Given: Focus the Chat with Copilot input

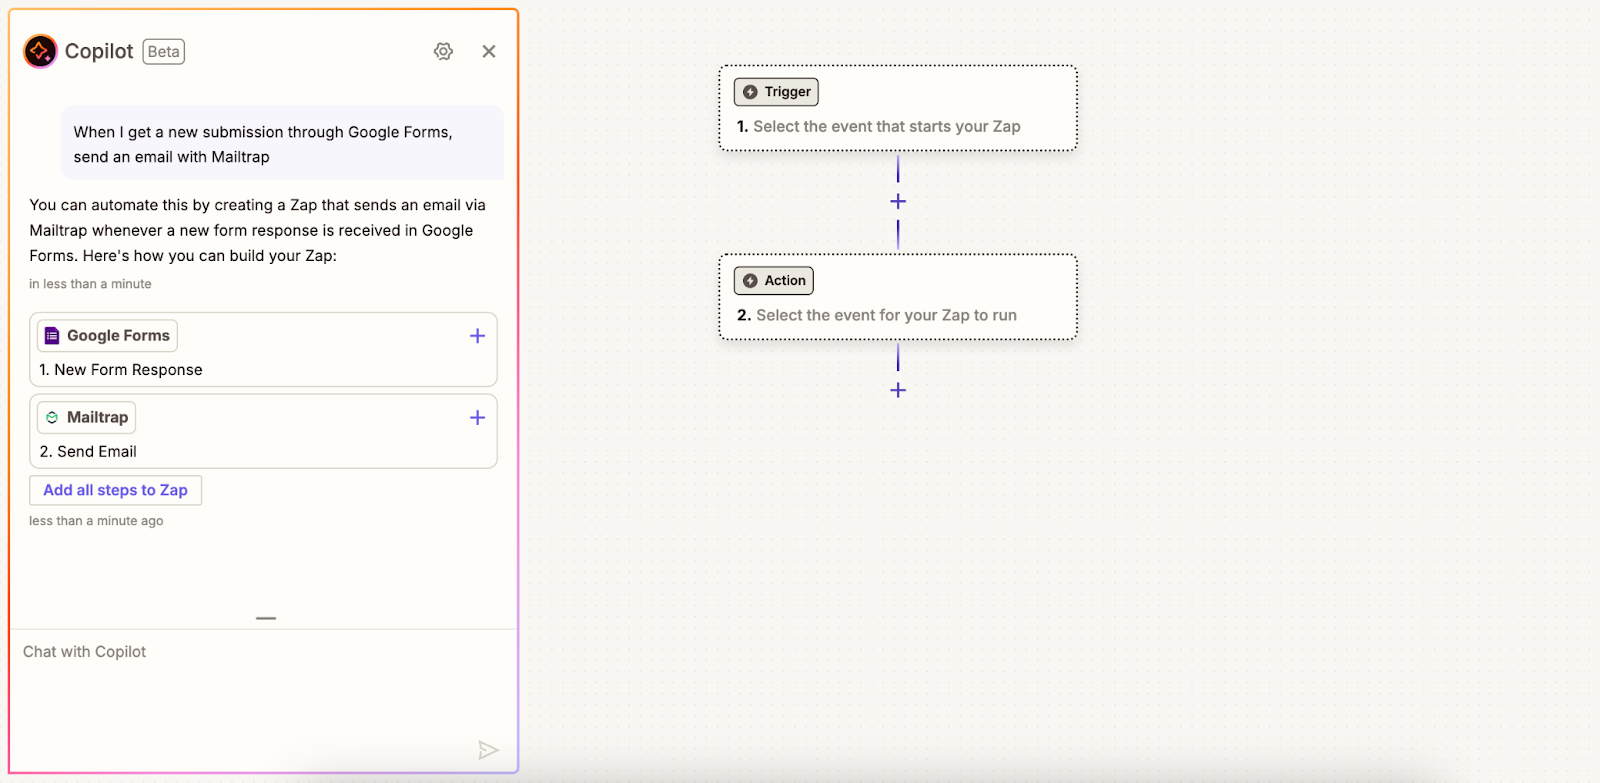Looking at the screenshot, I should [250, 690].
